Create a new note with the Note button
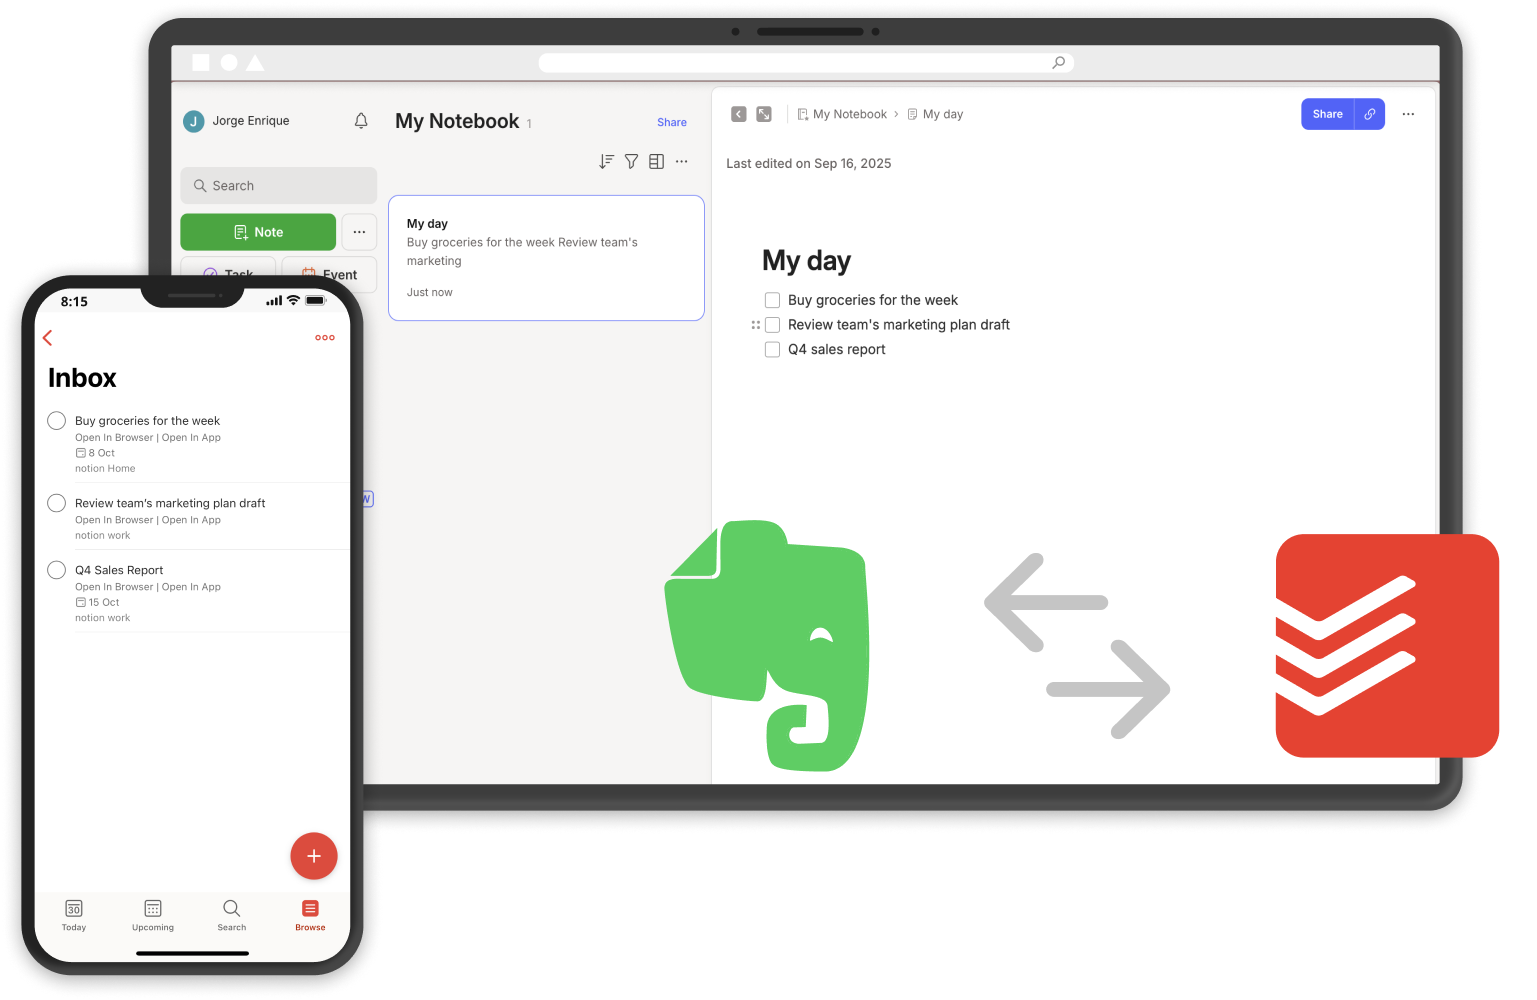This screenshot has width=1537, height=1000. (258, 232)
